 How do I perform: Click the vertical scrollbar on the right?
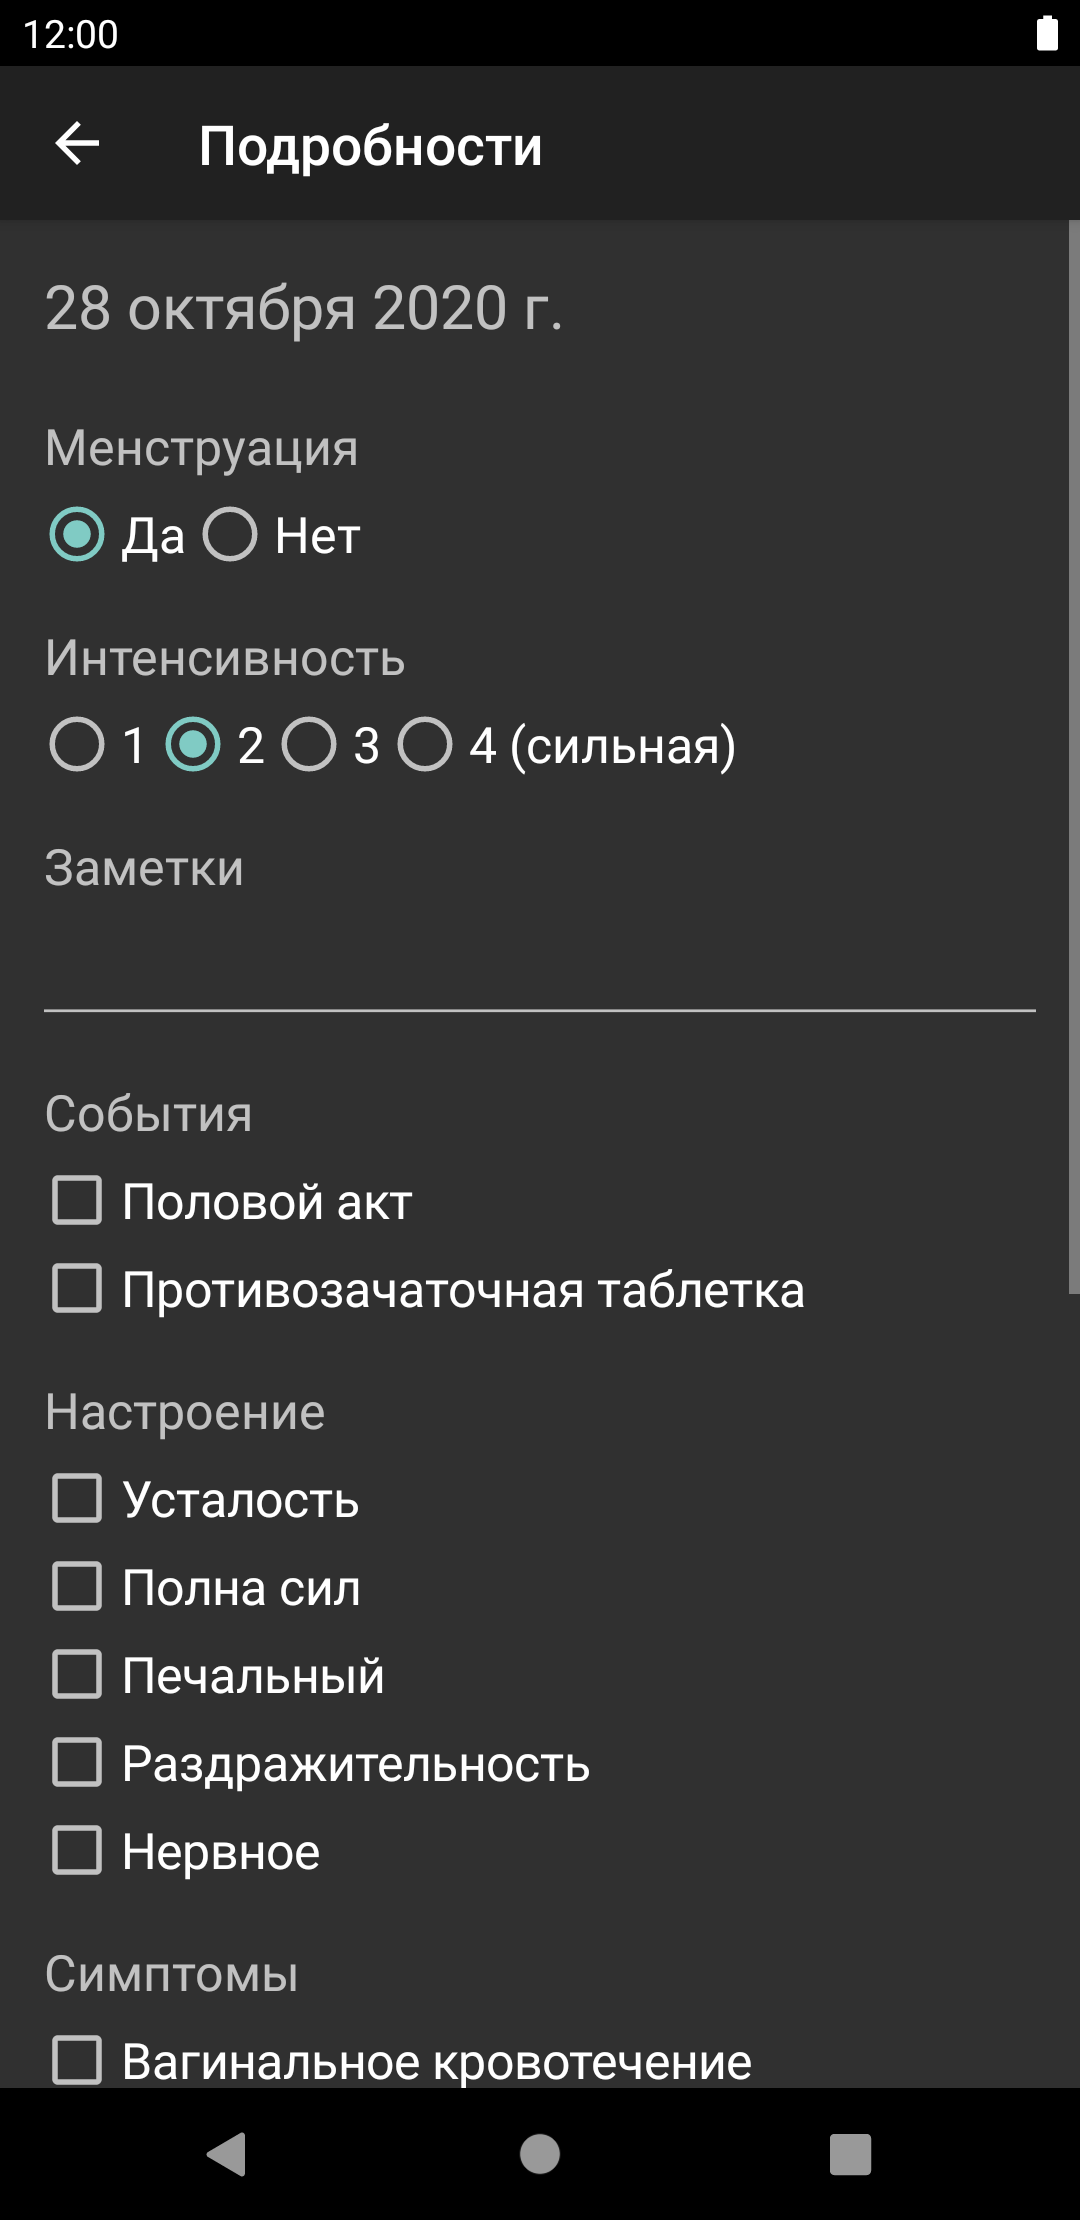(1073, 756)
